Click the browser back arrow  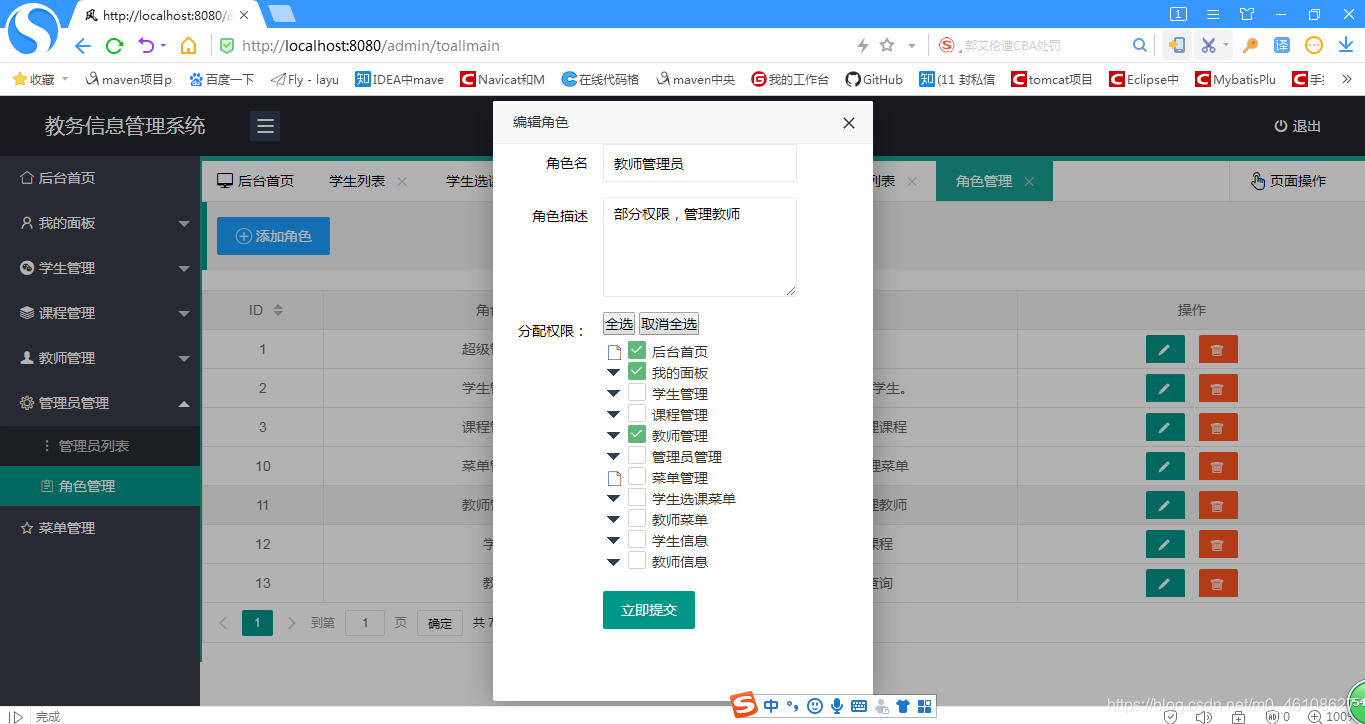coord(83,46)
